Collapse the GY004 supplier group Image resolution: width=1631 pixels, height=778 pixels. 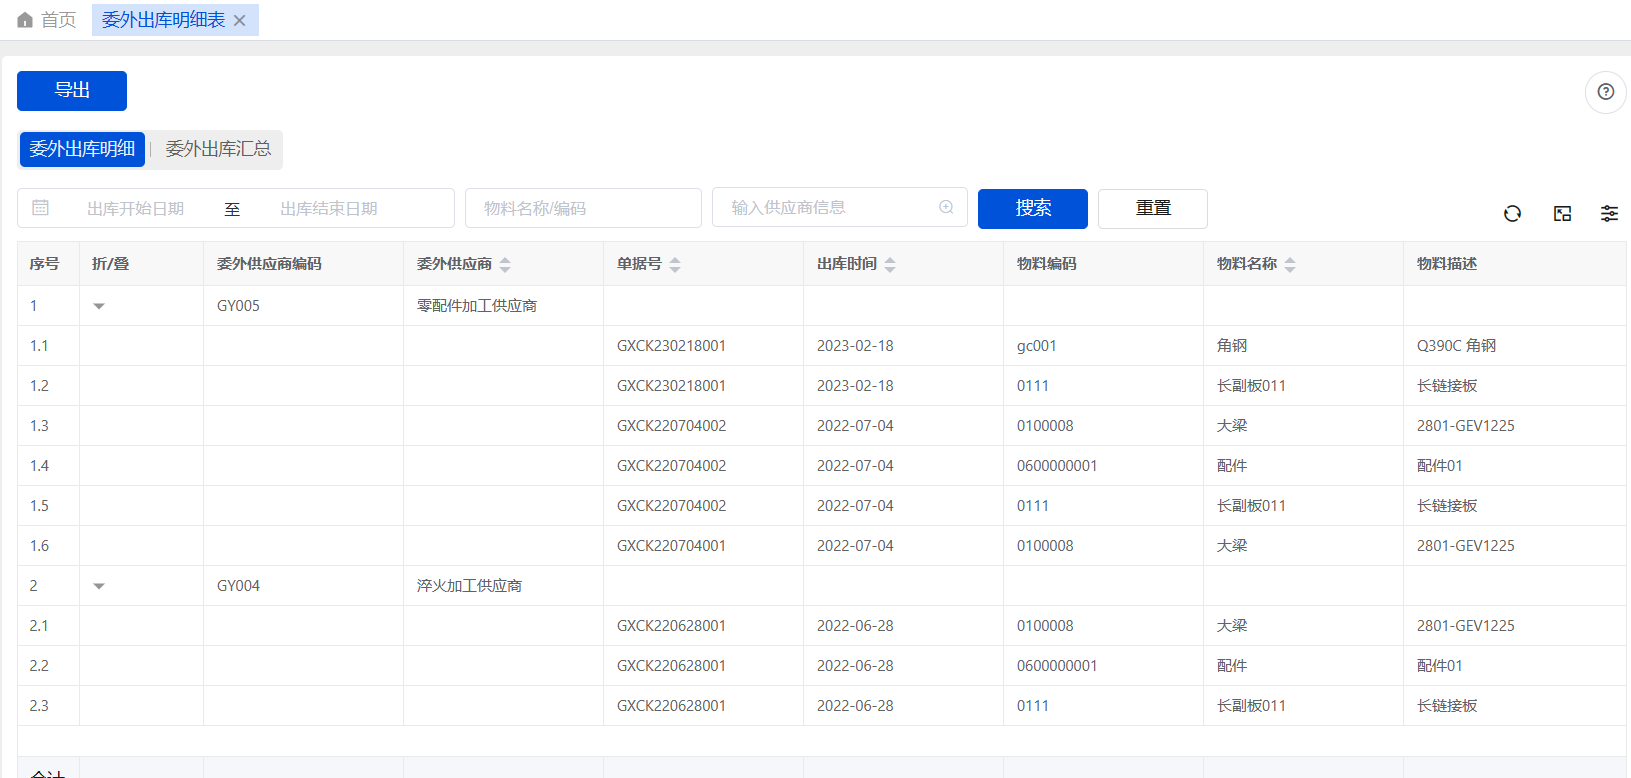coord(99,586)
